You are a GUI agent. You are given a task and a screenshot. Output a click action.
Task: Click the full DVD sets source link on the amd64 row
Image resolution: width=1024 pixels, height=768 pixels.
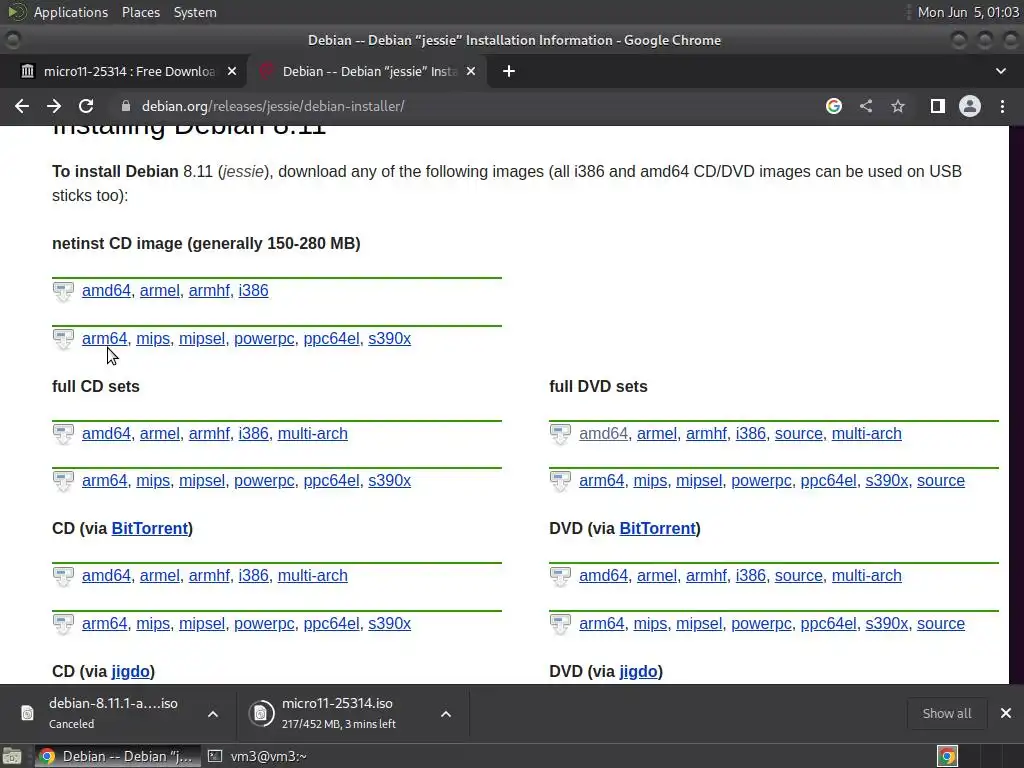[799, 434]
